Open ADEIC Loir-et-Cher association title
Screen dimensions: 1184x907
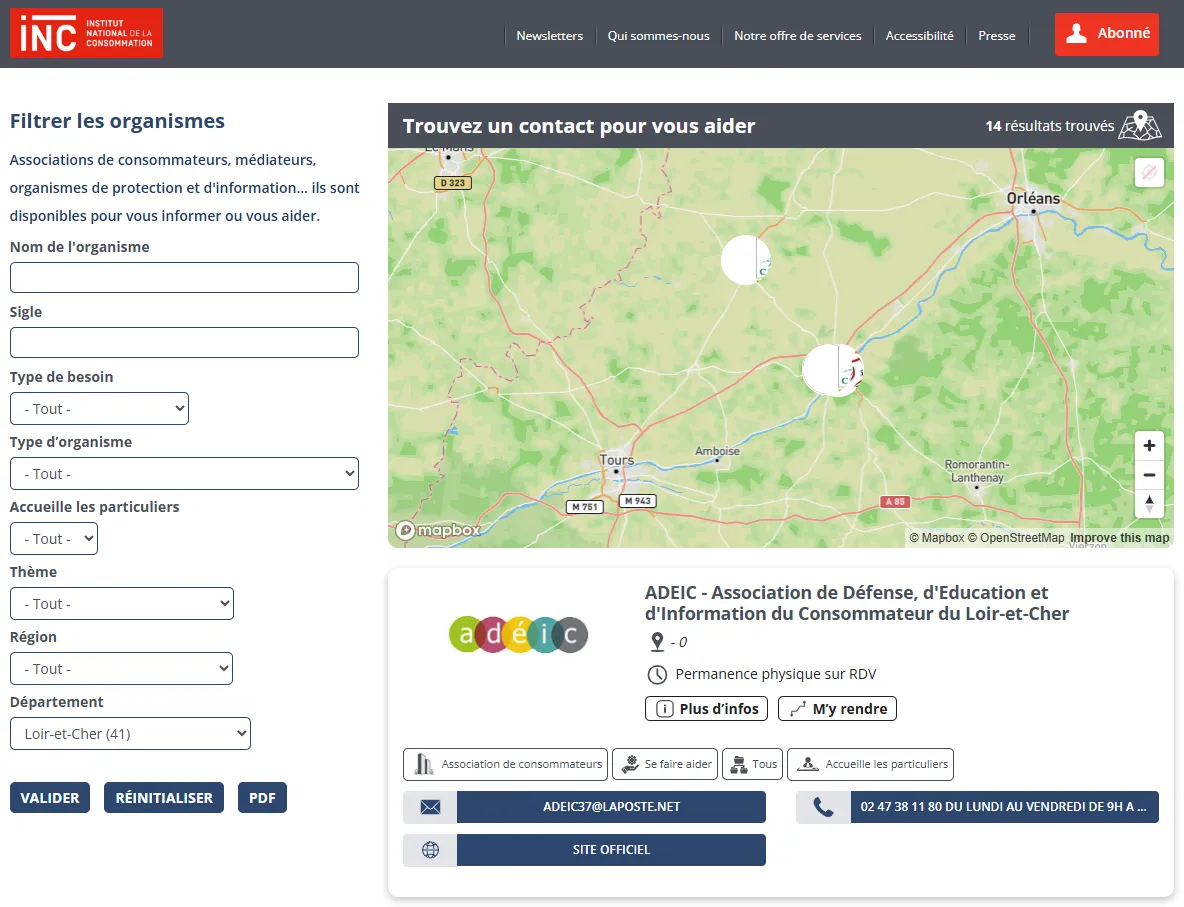pyautogui.click(x=857, y=603)
